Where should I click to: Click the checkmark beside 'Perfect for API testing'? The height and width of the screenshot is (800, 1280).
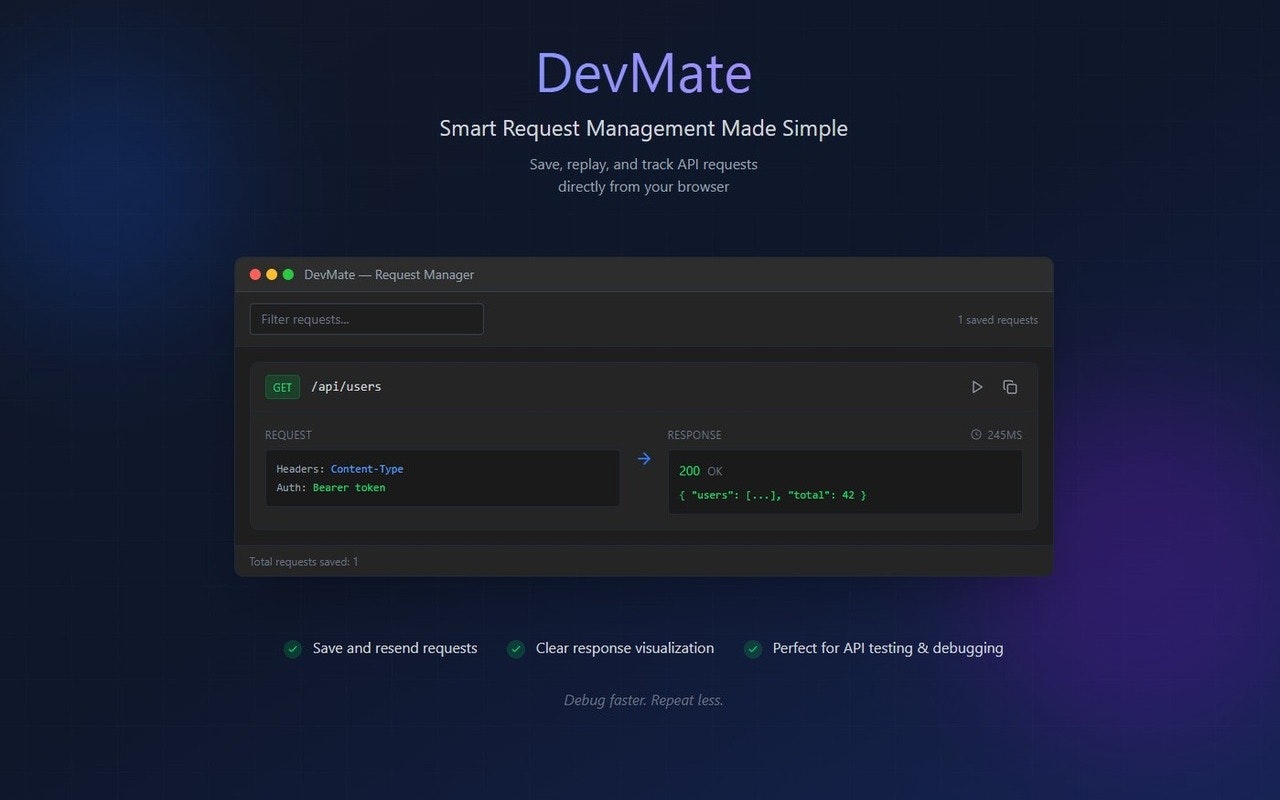752,649
